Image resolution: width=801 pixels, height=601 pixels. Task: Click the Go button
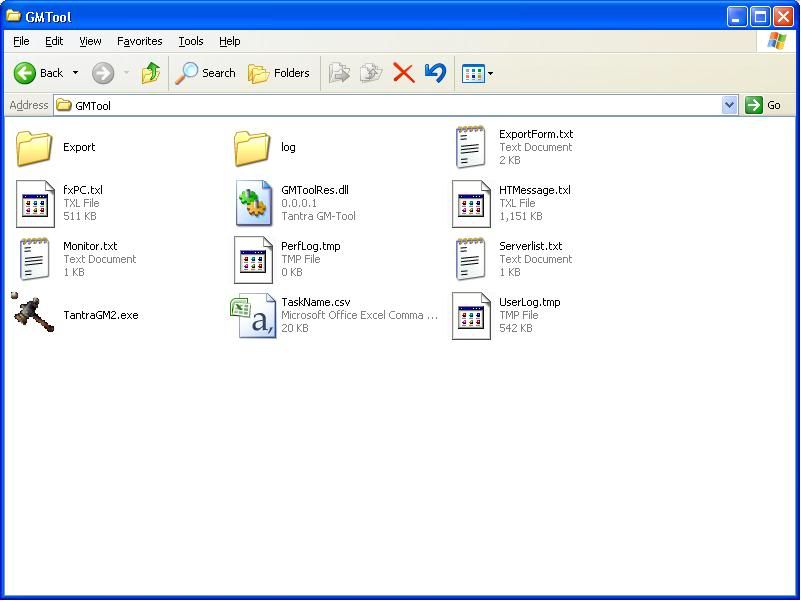[763, 105]
